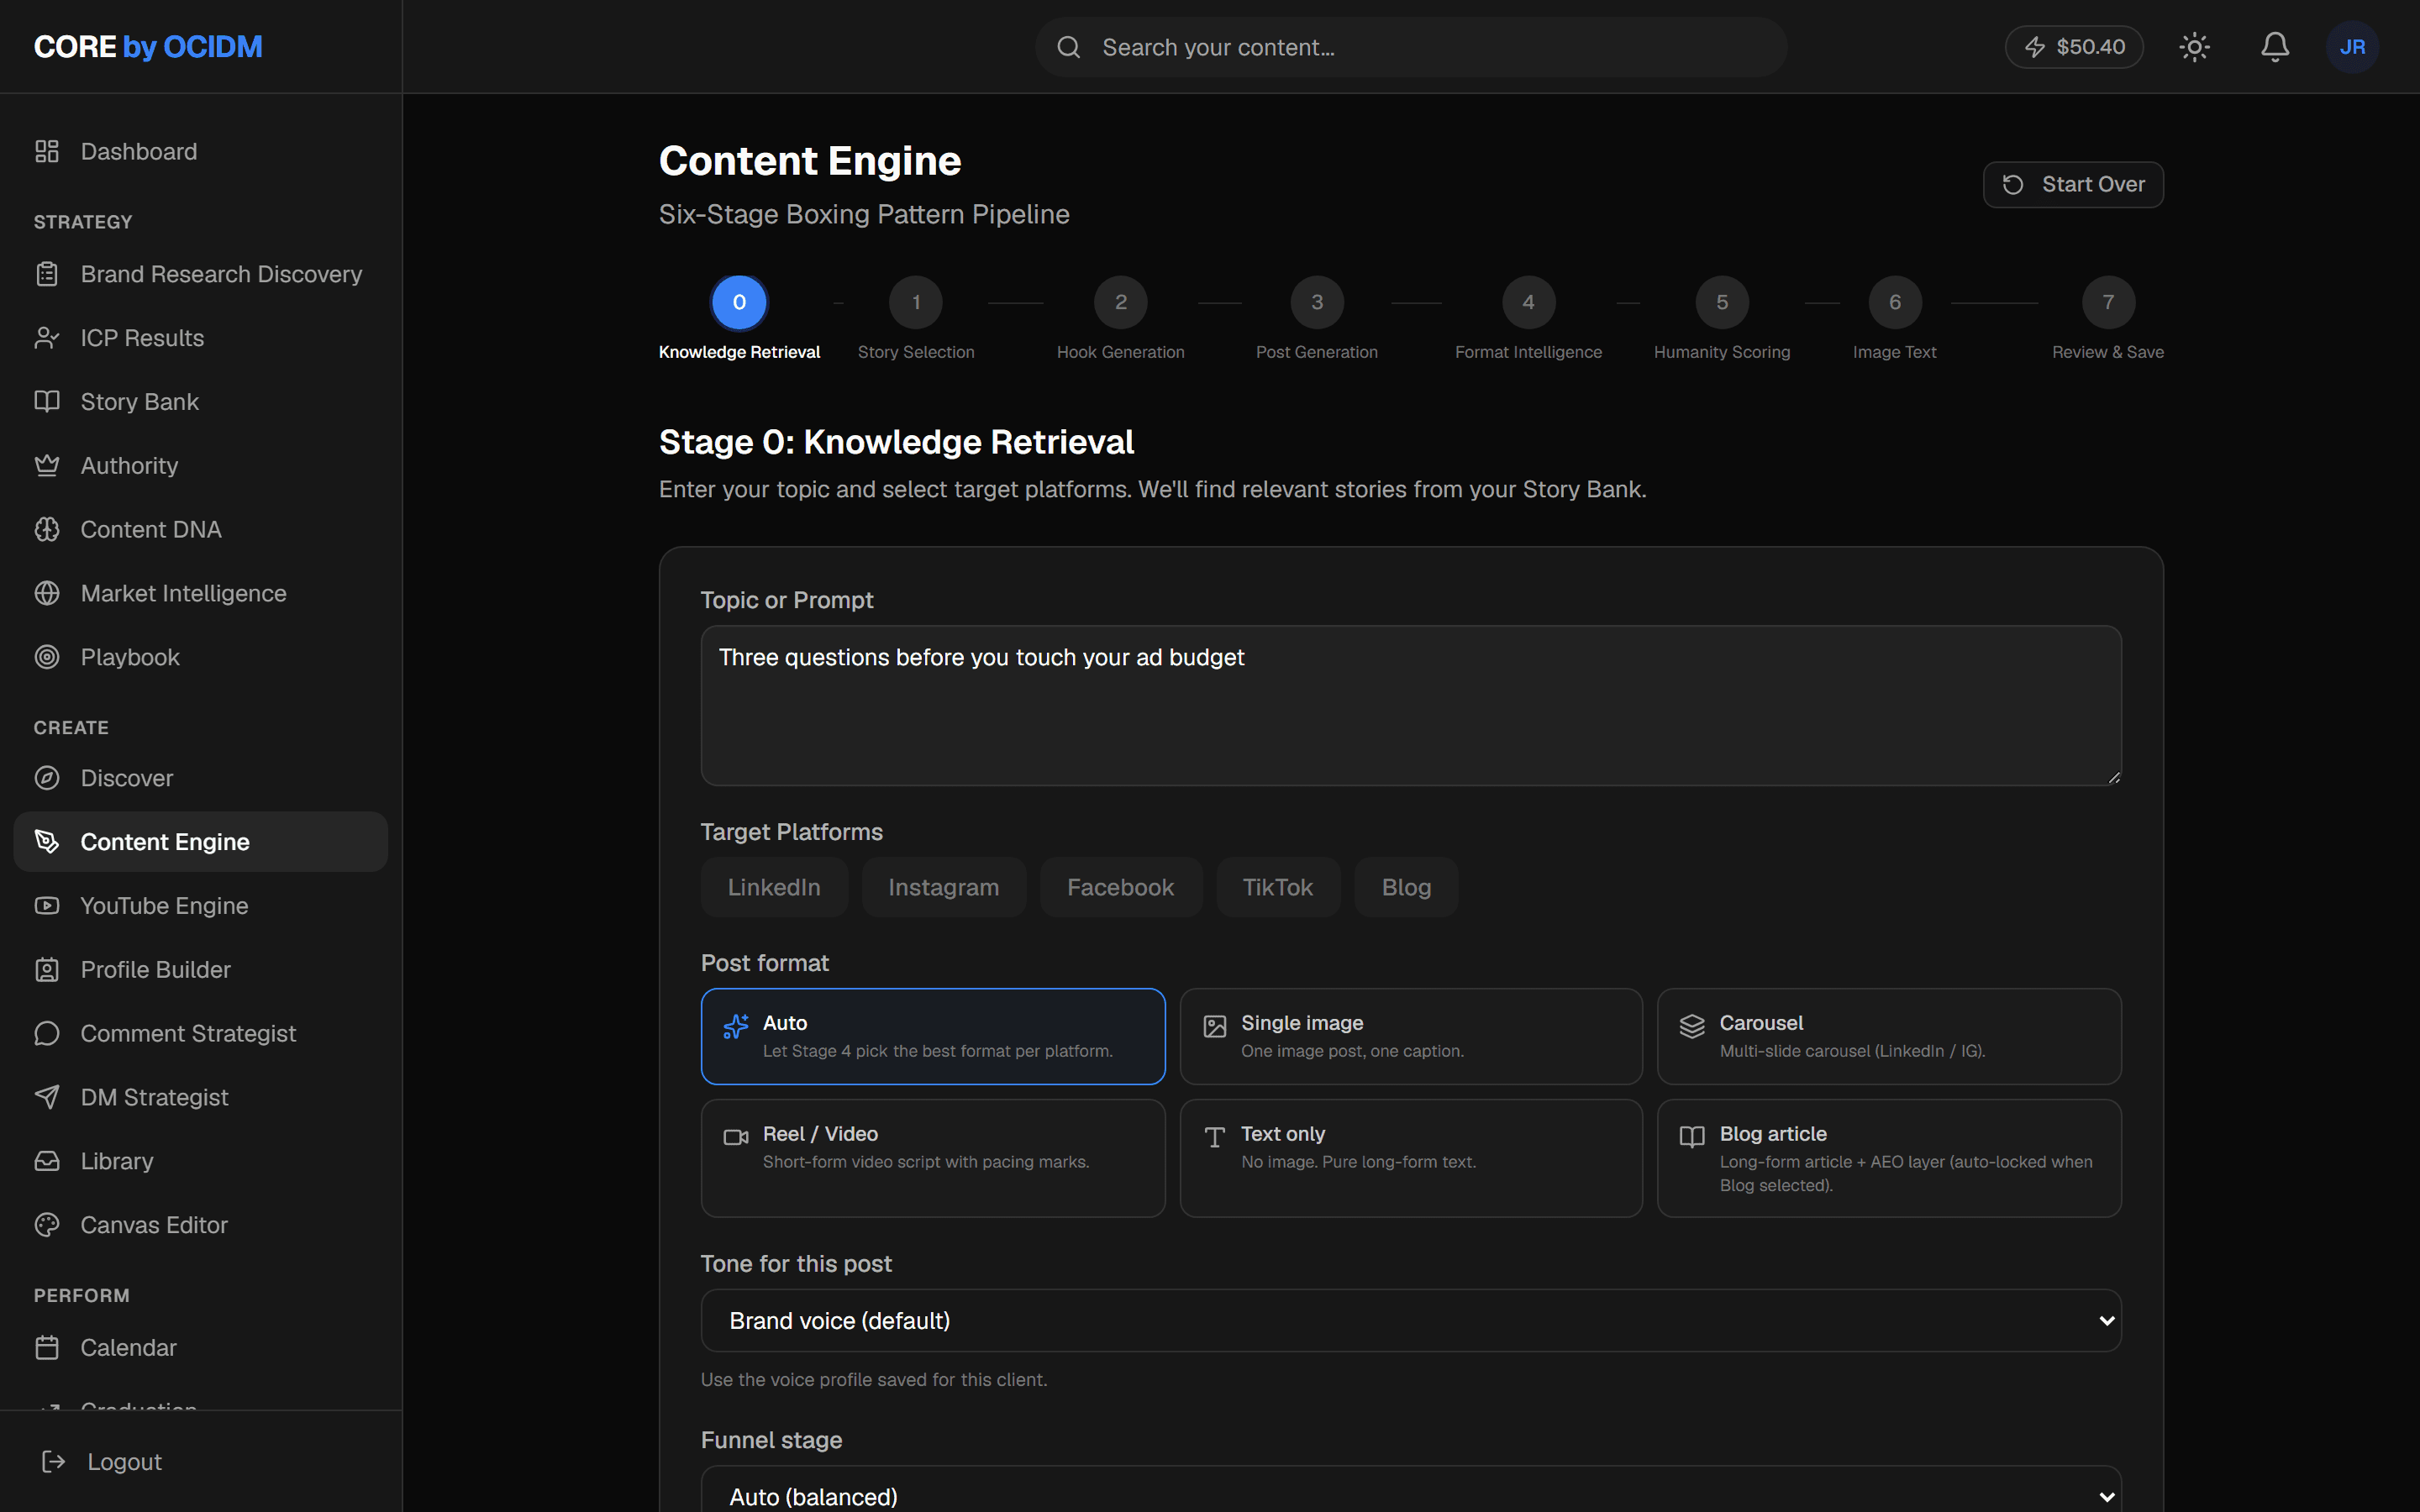Go to step 3 Post Generation
2420x1512 pixels.
[x=1317, y=302]
